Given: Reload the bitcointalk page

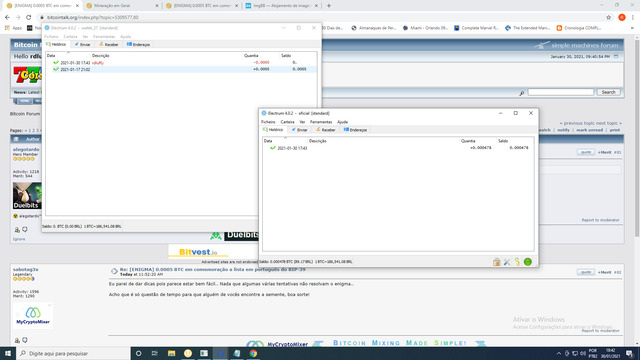Looking at the screenshot, I should coord(29,18).
